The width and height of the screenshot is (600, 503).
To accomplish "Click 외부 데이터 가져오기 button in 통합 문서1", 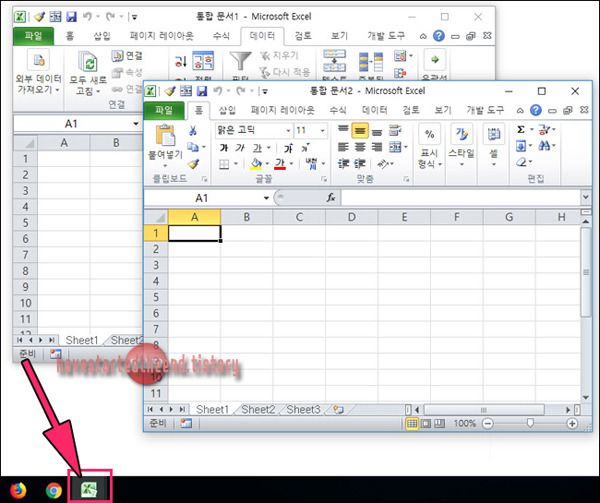I will [x=38, y=72].
